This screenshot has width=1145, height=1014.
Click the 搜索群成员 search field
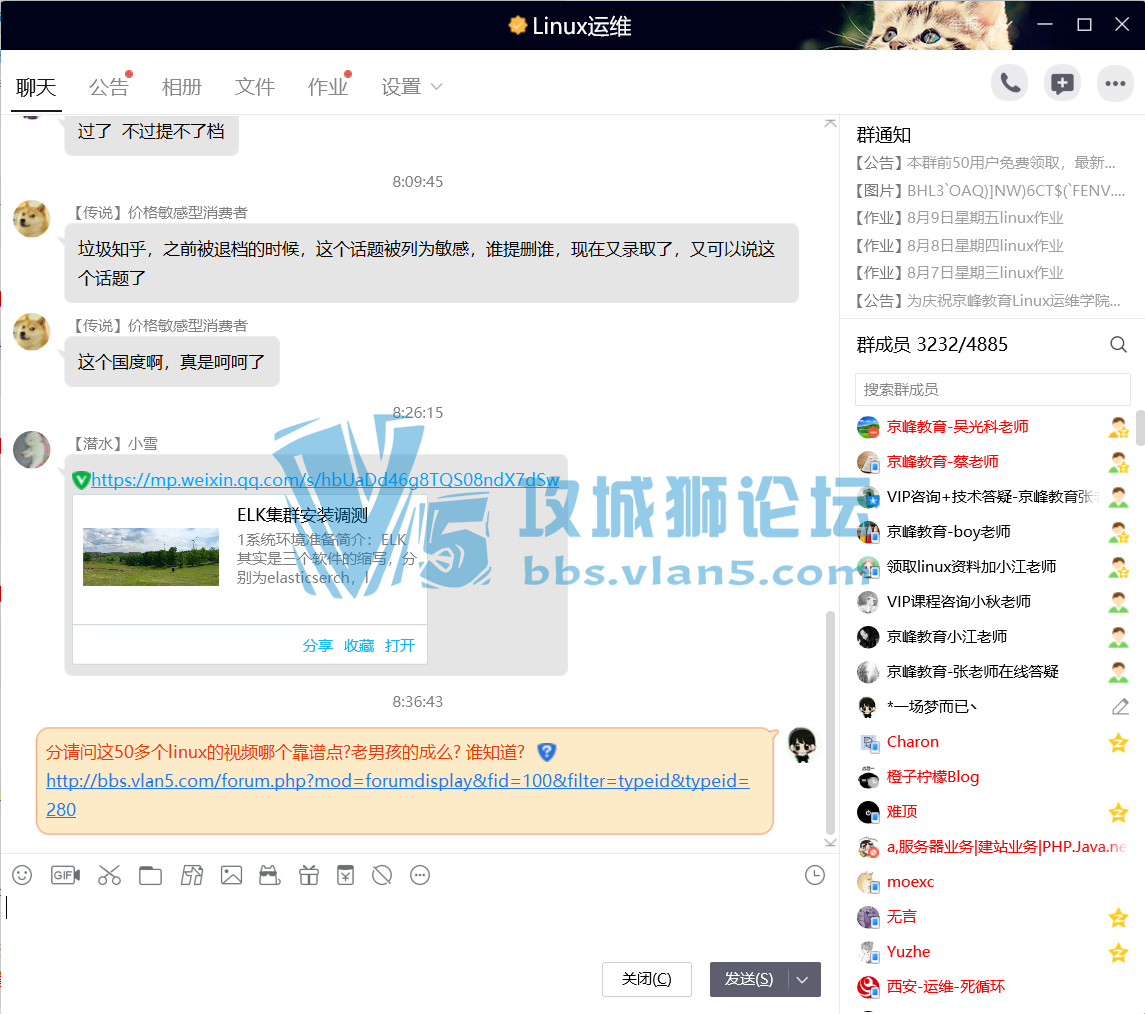point(992,389)
